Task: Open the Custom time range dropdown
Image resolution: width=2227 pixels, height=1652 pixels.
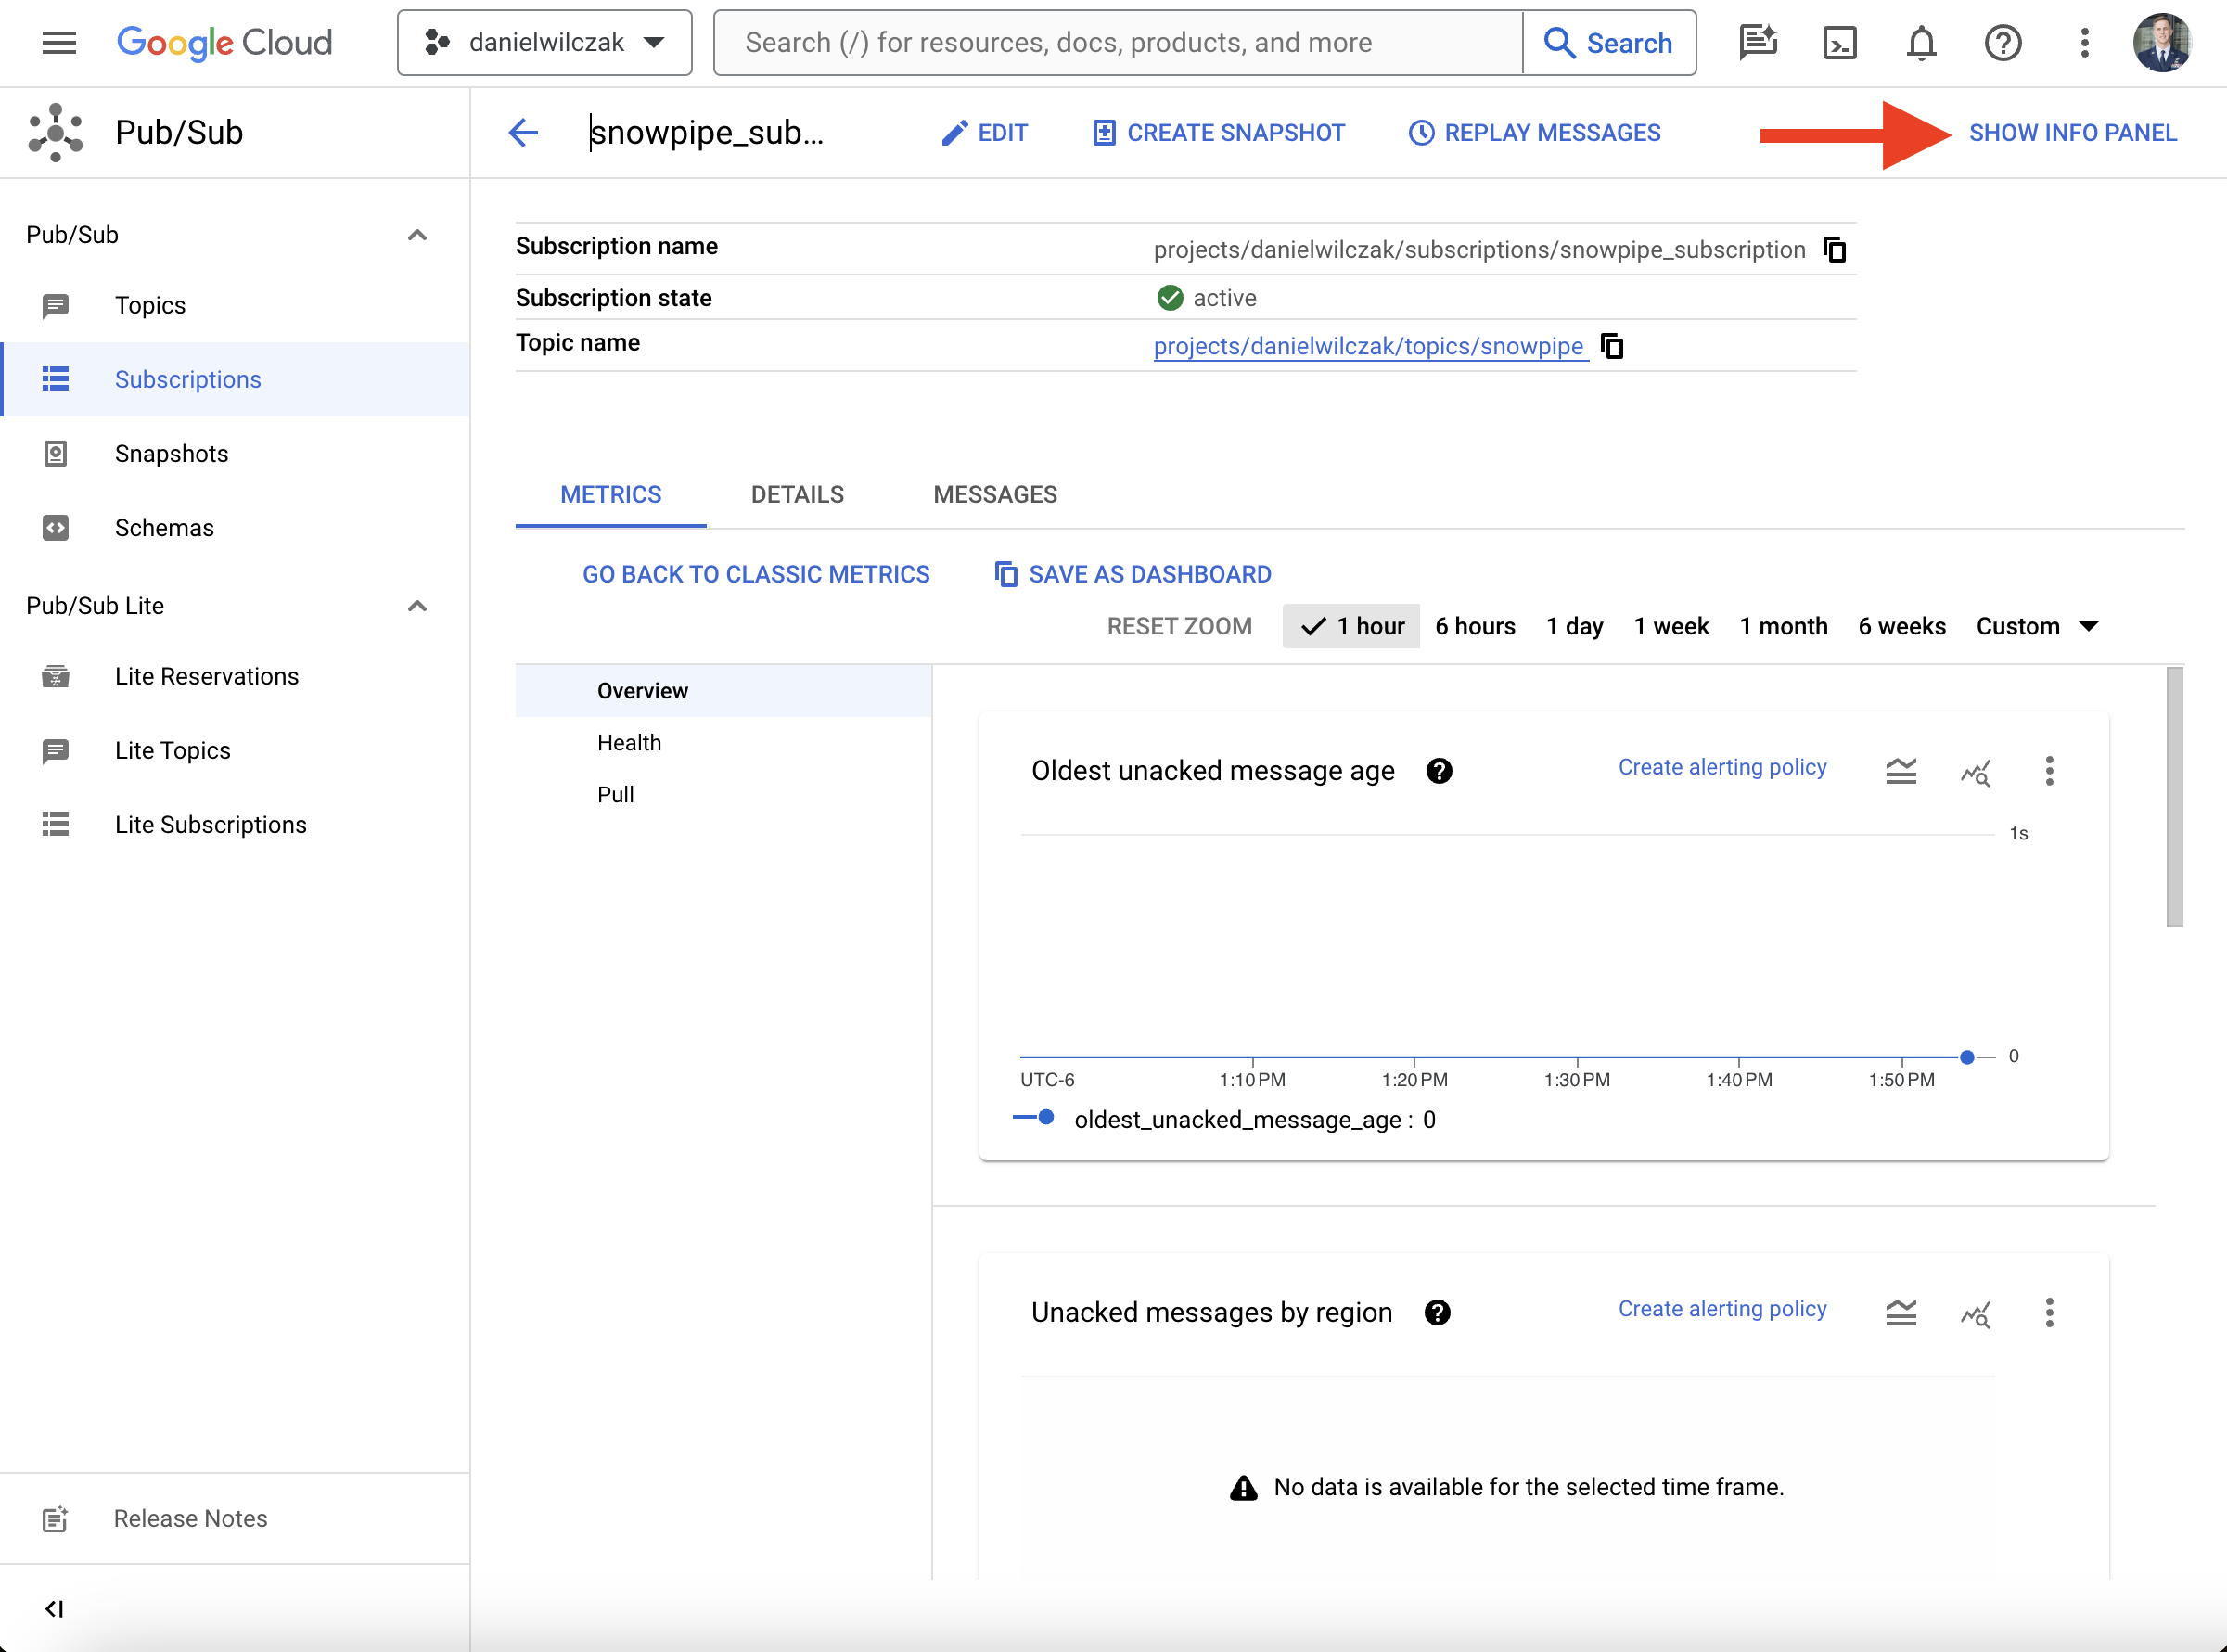Action: [2037, 626]
